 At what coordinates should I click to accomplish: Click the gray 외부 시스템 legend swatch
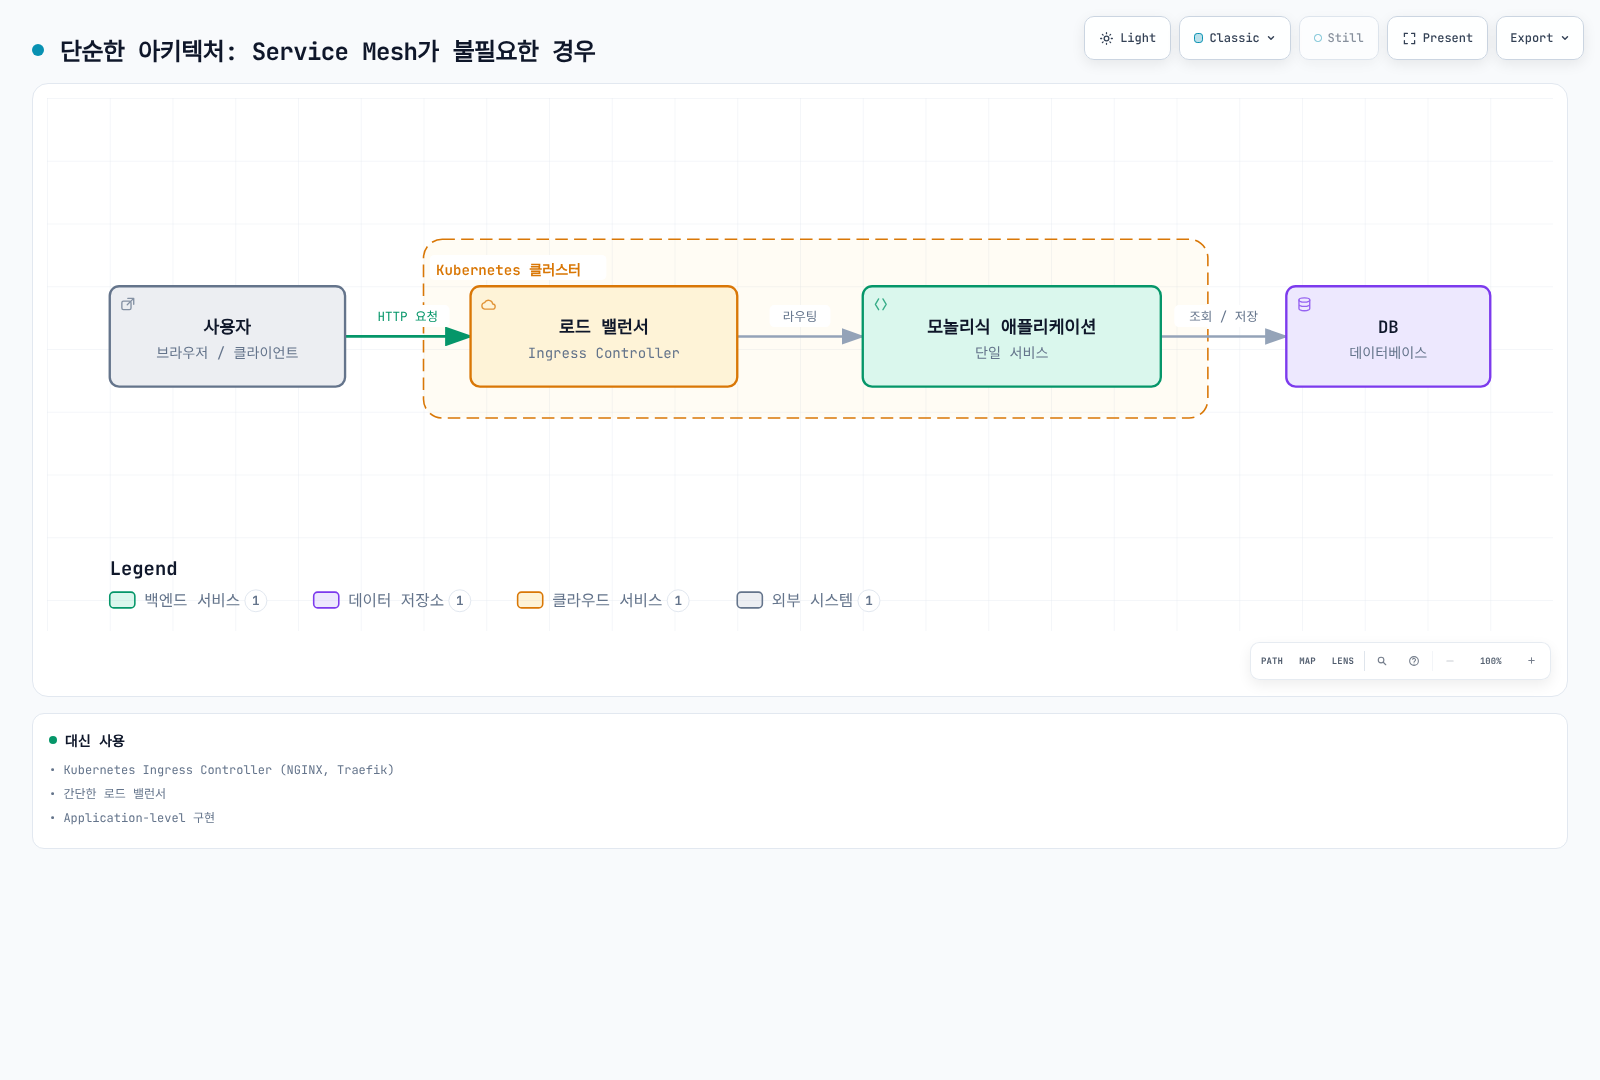750,600
